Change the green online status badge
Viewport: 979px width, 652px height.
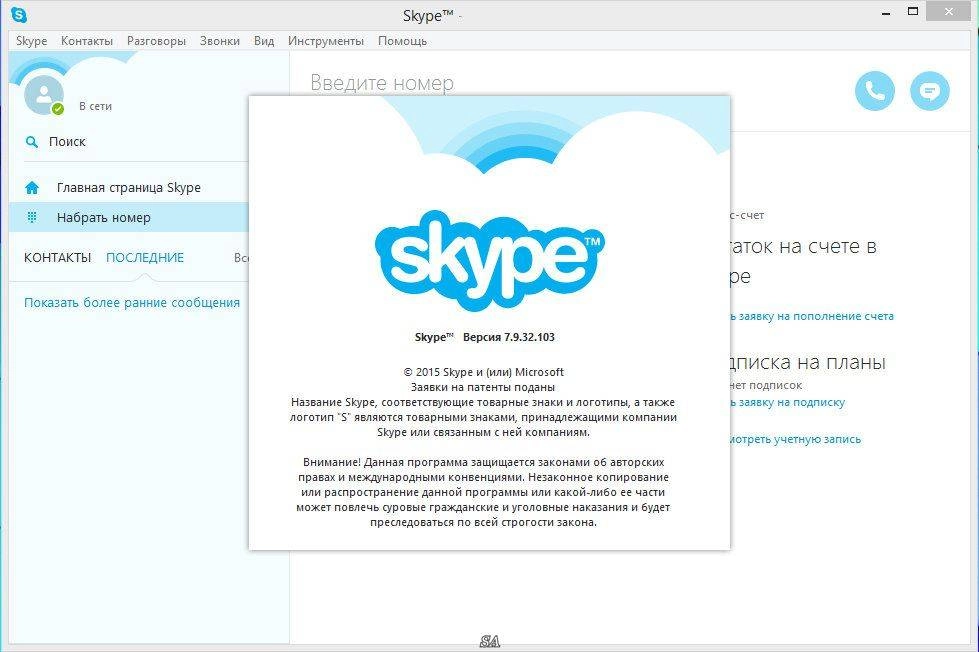click(x=57, y=109)
